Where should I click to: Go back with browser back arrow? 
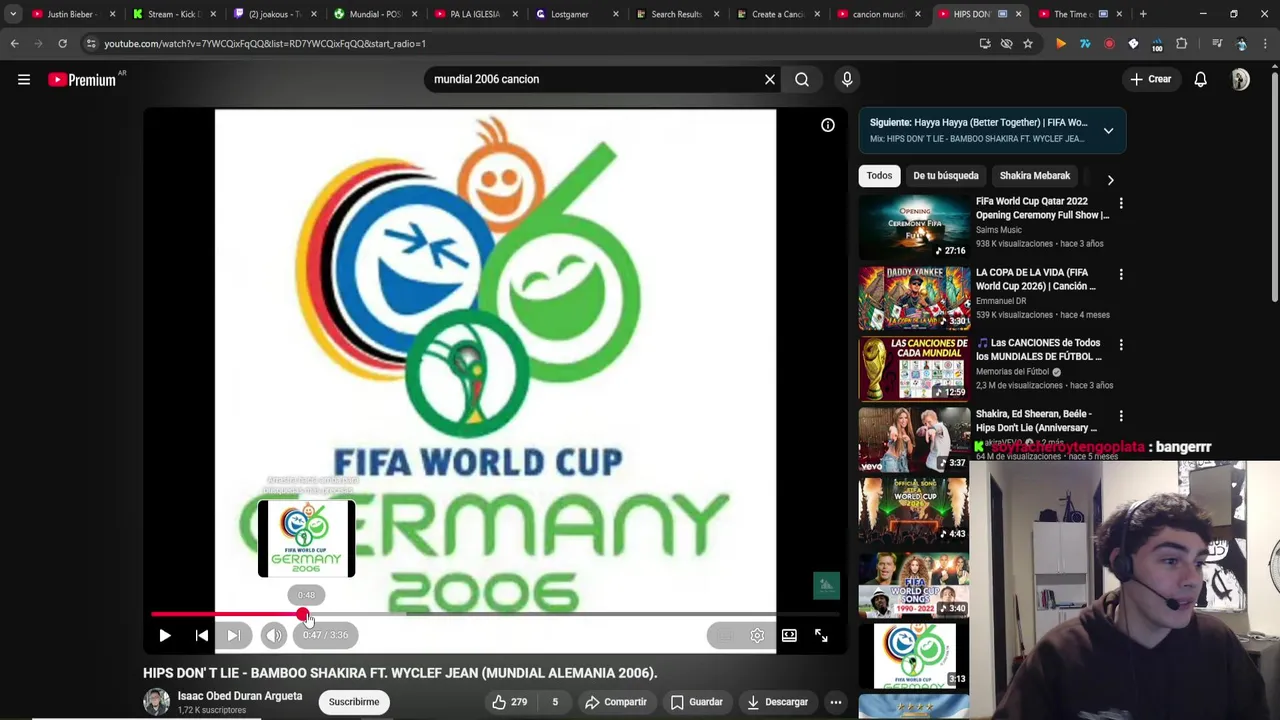(x=14, y=44)
